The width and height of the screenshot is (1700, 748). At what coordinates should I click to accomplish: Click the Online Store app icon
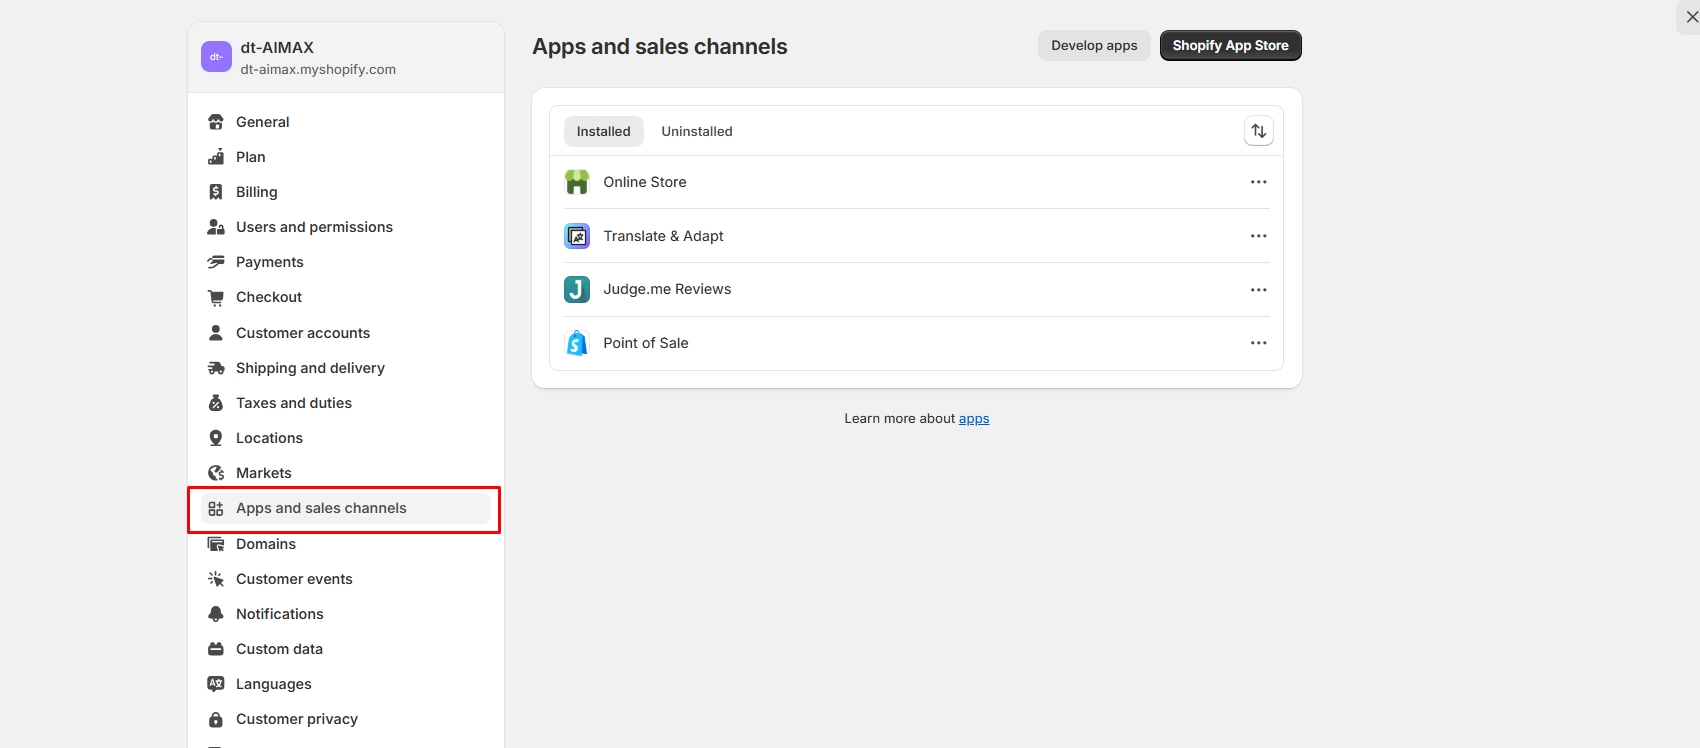tap(577, 182)
